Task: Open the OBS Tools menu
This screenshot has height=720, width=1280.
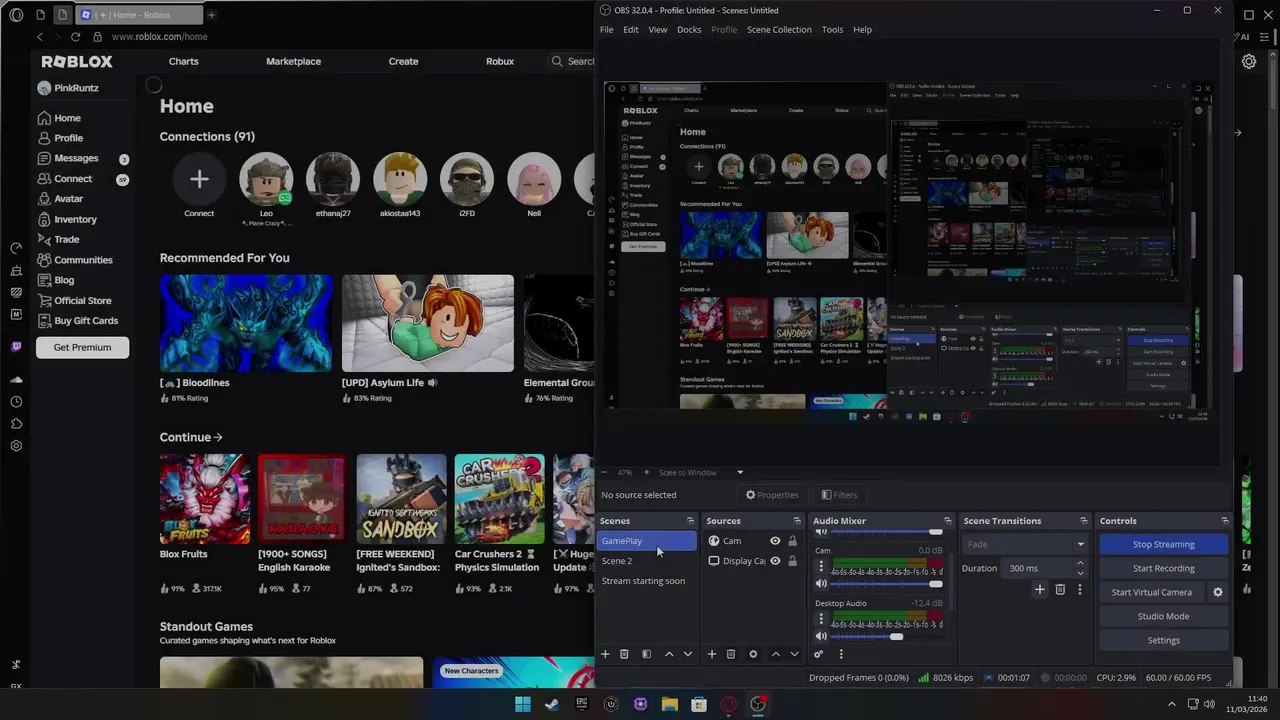Action: [x=832, y=30]
